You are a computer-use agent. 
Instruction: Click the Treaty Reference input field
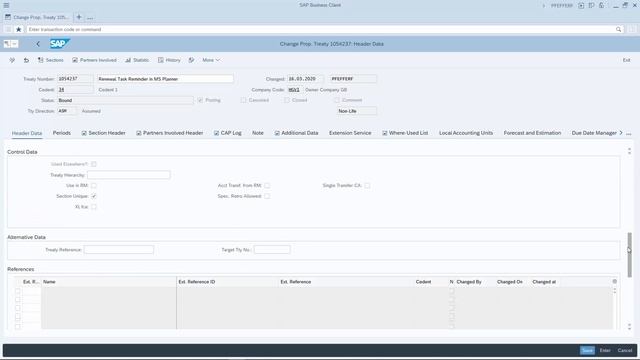pos(119,249)
